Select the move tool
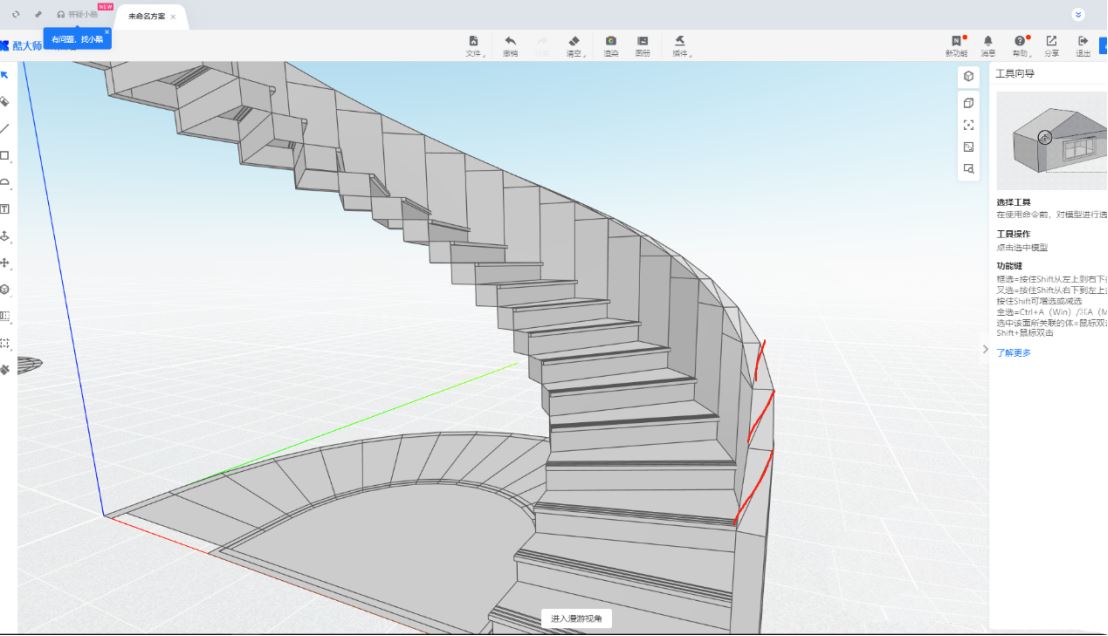This screenshot has height=636, width=1108. [4, 263]
